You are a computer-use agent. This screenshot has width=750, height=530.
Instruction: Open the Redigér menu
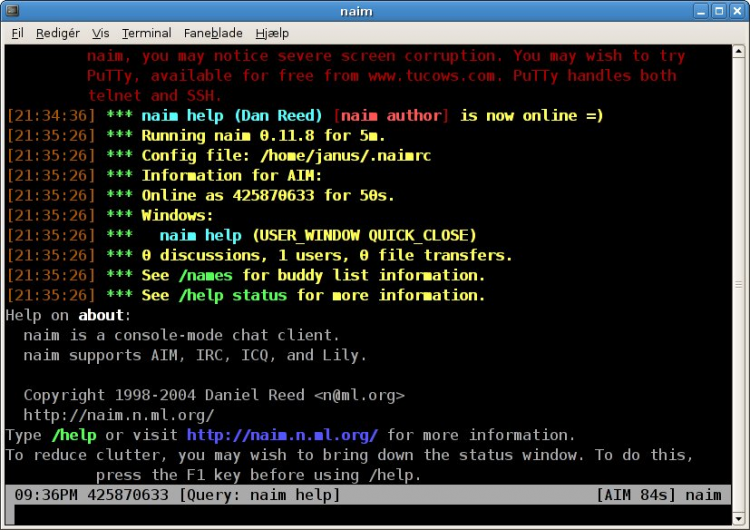58,33
